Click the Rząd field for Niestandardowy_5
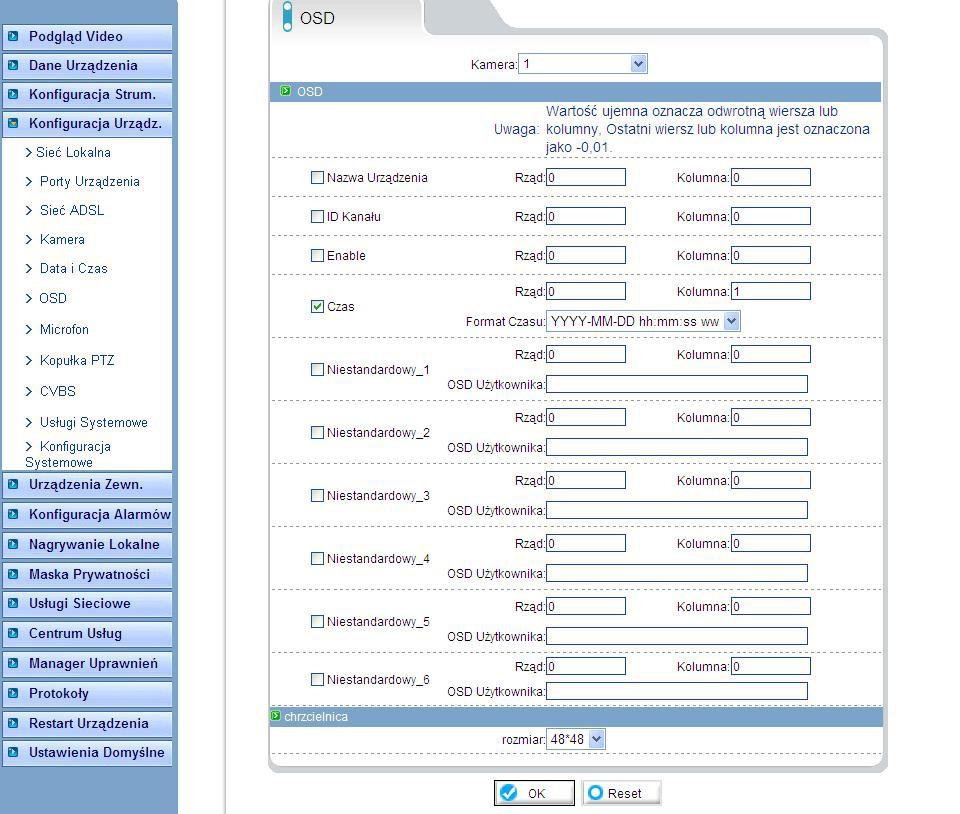This screenshot has height=814, width=960. pyautogui.click(x=586, y=607)
